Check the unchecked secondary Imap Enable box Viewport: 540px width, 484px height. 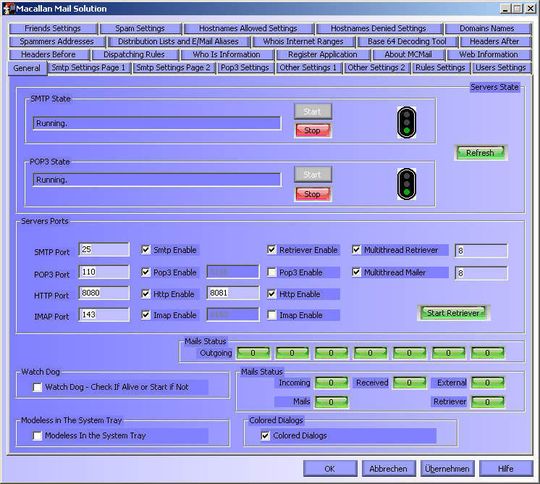click(x=272, y=315)
